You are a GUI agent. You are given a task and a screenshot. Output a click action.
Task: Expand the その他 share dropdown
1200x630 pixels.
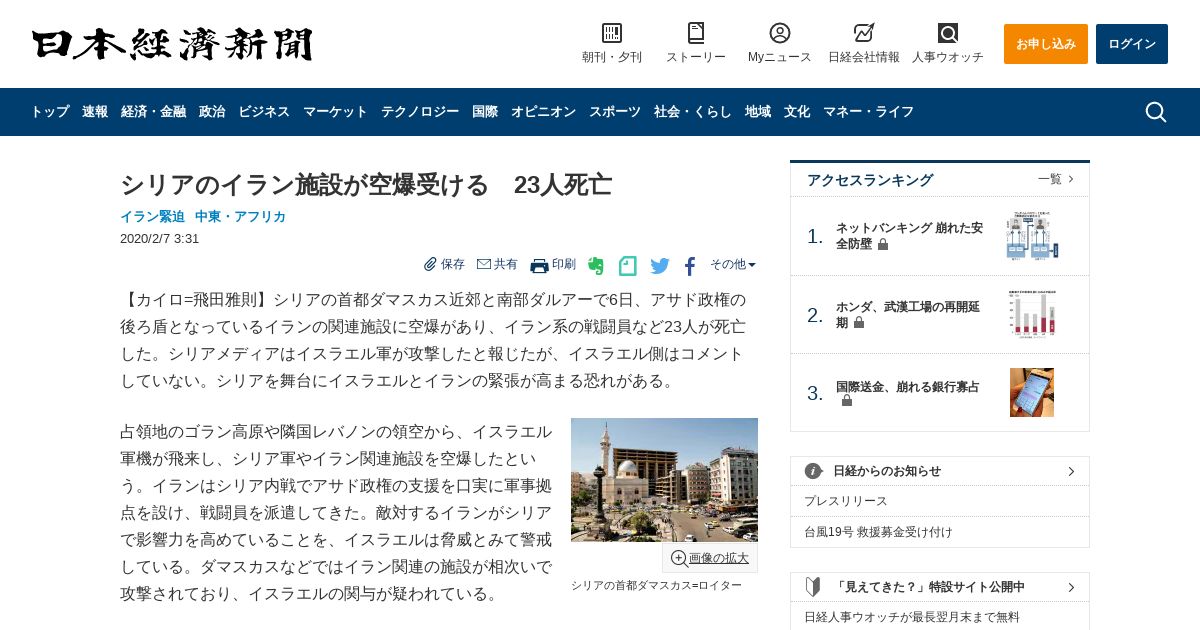pyautogui.click(x=733, y=264)
